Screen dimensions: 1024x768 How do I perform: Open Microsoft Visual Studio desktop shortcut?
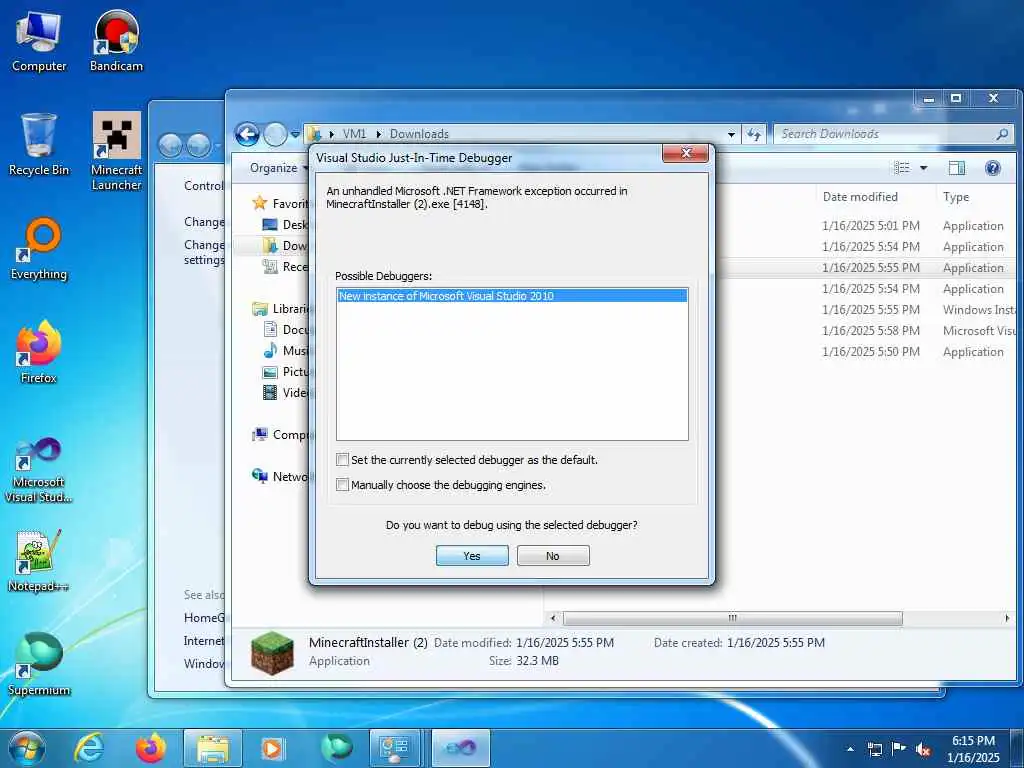point(39,470)
